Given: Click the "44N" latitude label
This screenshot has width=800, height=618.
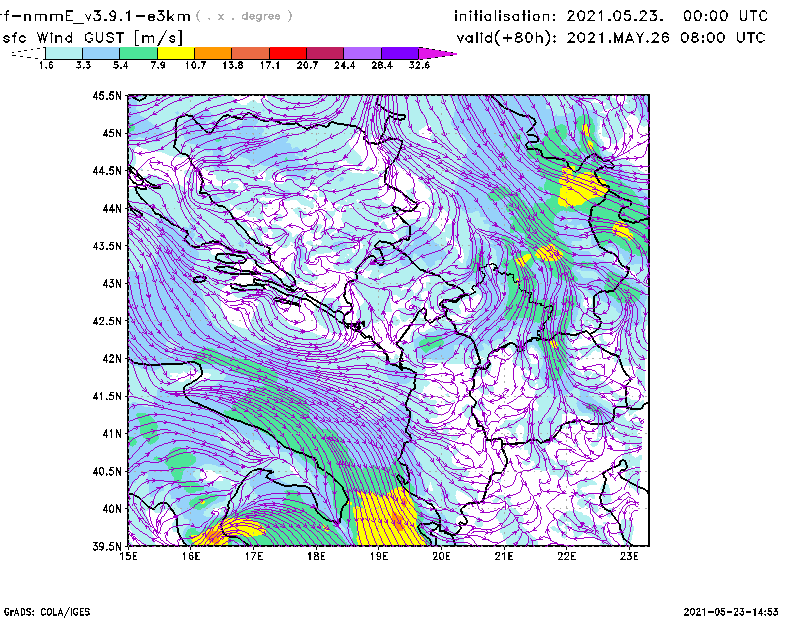Looking at the screenshot, I should (112, 208).
